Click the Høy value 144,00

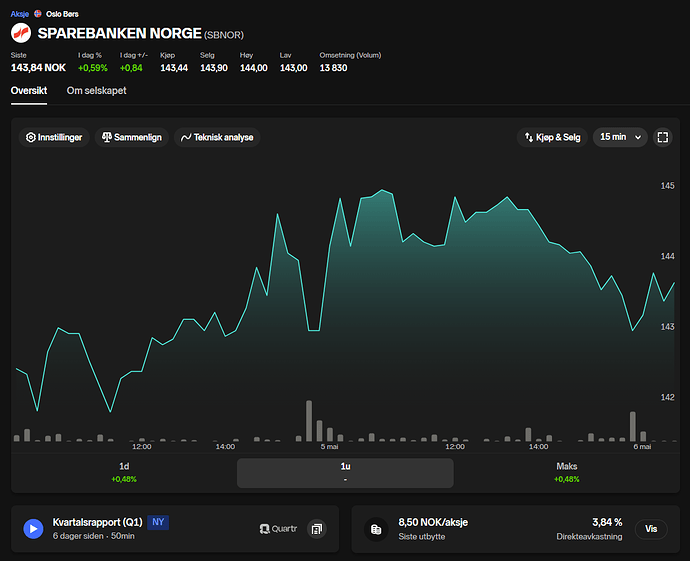253,68
